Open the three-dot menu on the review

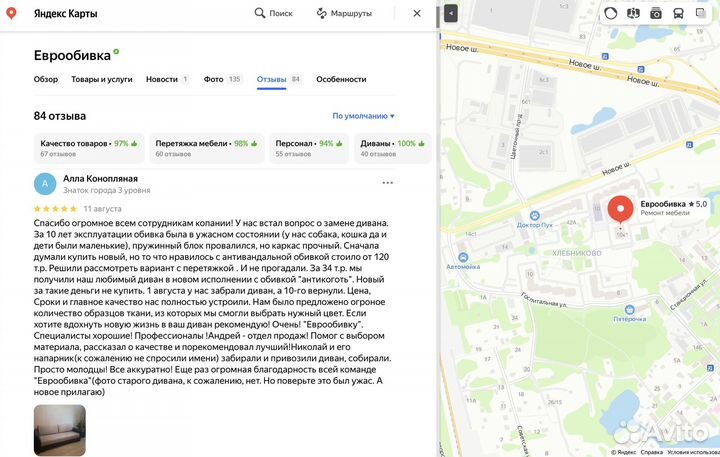click(388, 183)
